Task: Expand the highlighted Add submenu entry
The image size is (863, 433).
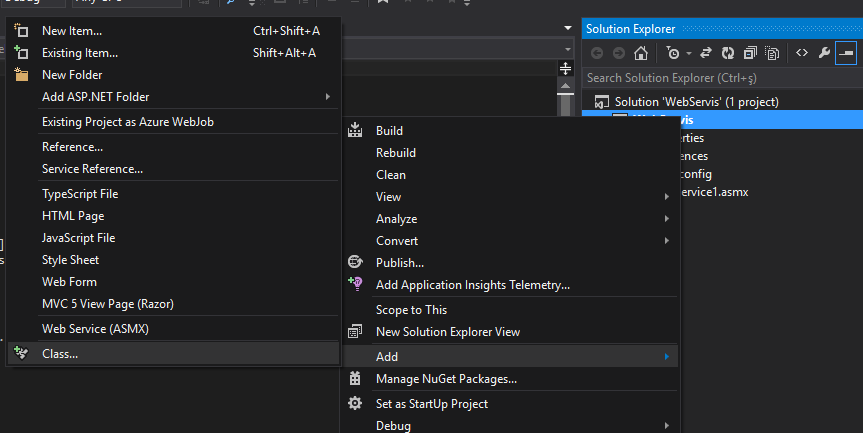Action: pos(510,357)
